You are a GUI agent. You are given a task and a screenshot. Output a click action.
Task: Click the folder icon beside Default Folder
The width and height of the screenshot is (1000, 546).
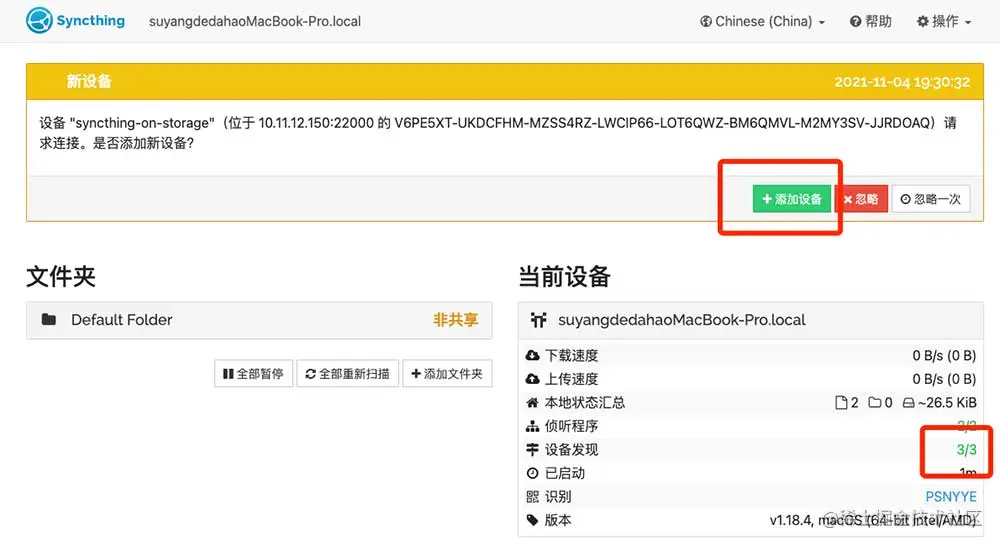coord(49,320)
